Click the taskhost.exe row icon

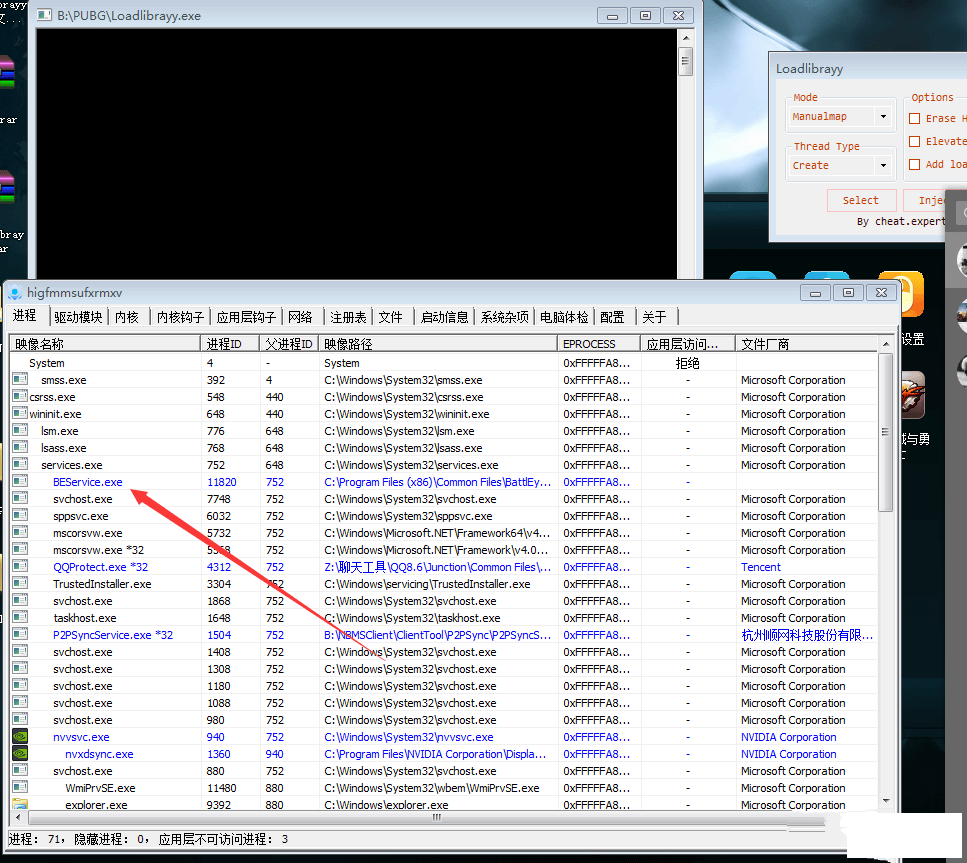click(20, 617)
